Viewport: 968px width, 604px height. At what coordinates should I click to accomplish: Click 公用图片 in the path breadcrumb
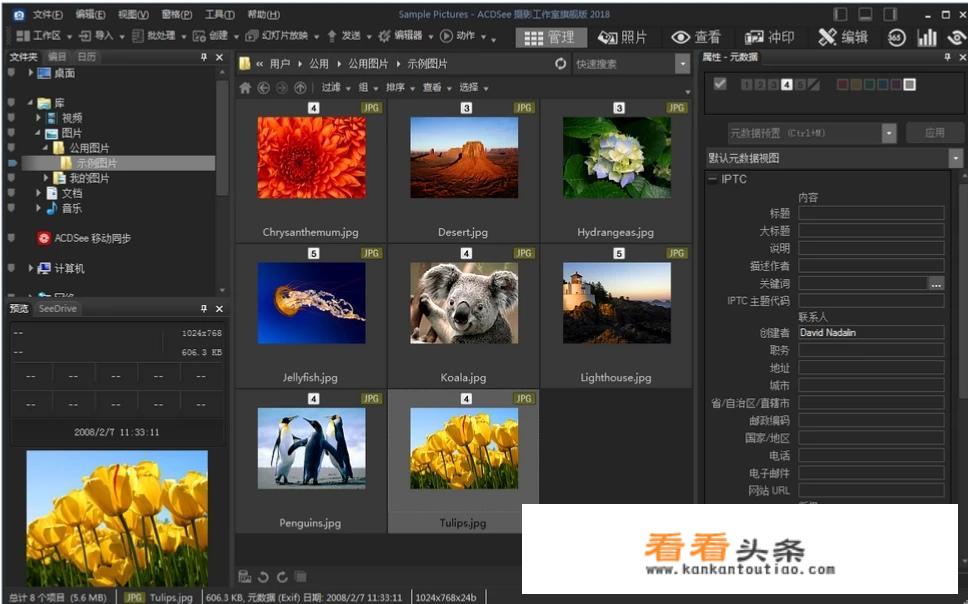(368, 64)
